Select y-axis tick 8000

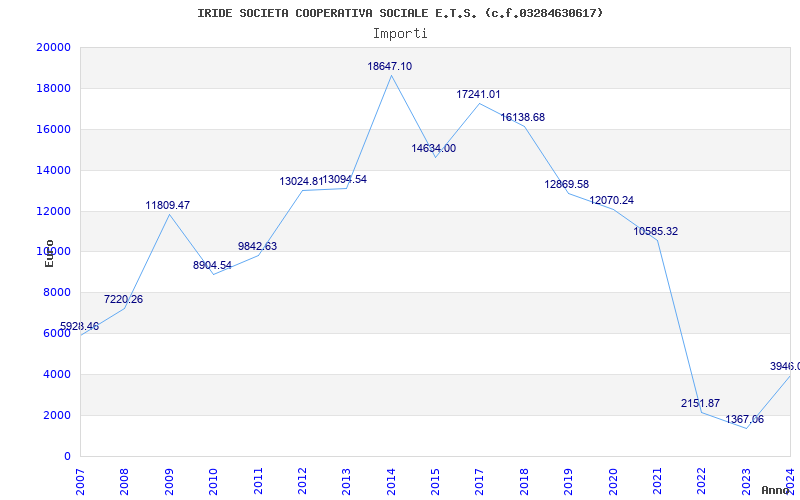(x=56, y=292)
